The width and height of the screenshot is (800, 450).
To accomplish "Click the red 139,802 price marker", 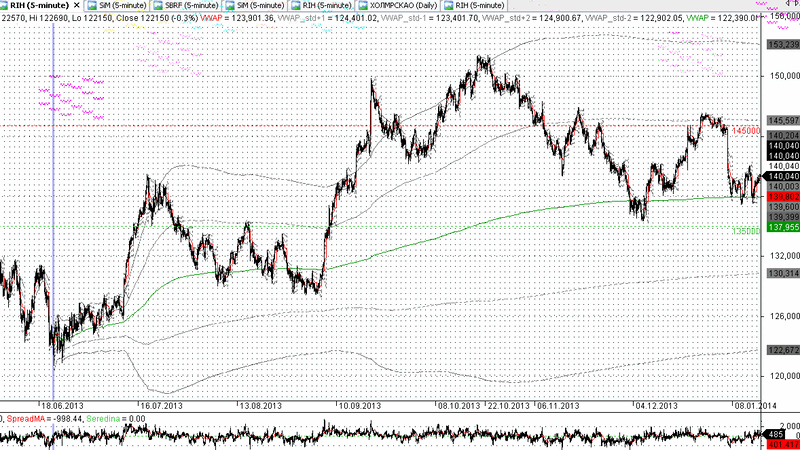I will tap(783, 196).
